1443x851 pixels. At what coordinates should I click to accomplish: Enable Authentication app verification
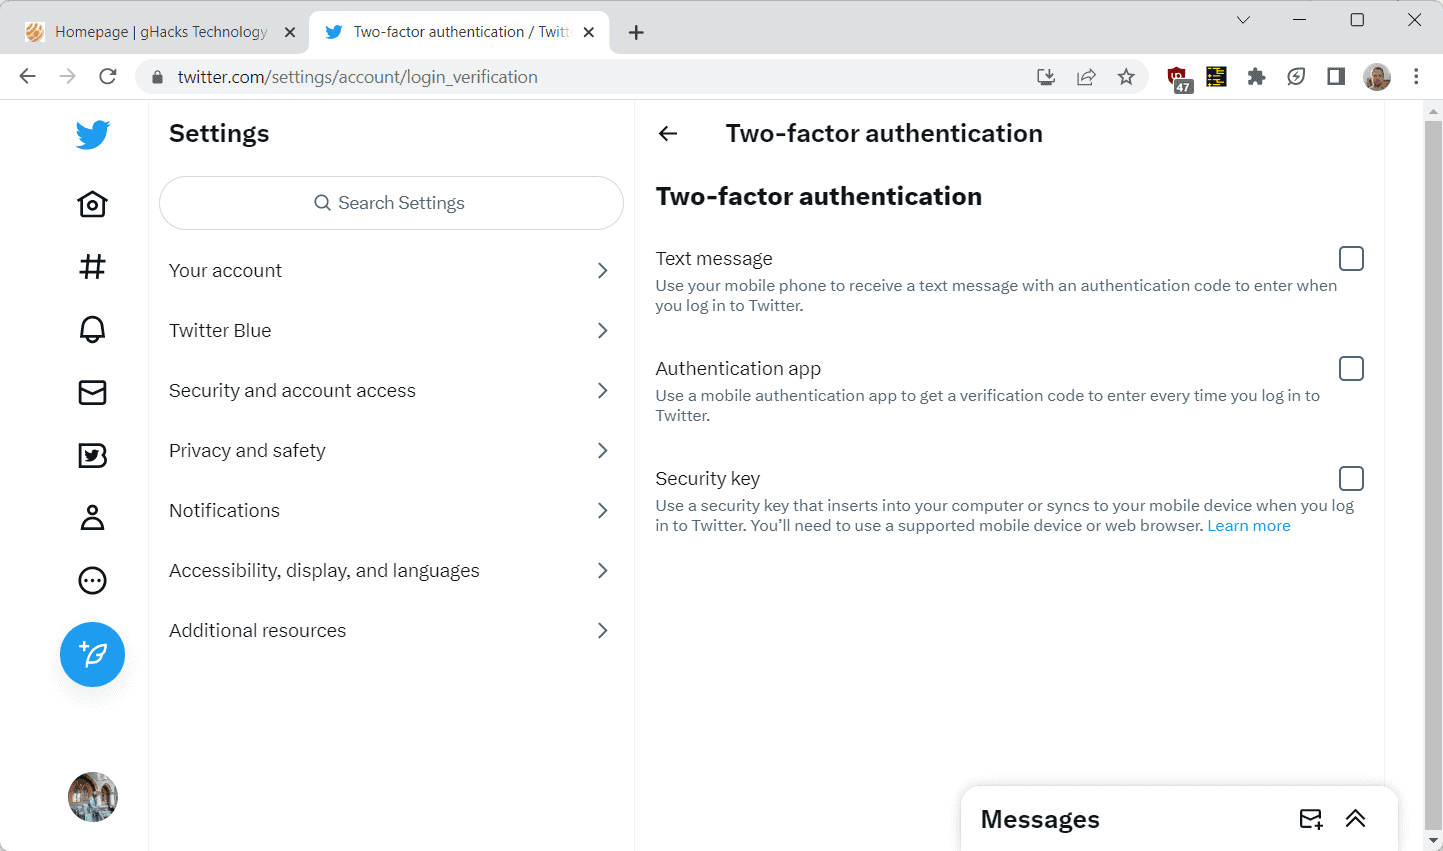pos(1351,368)
